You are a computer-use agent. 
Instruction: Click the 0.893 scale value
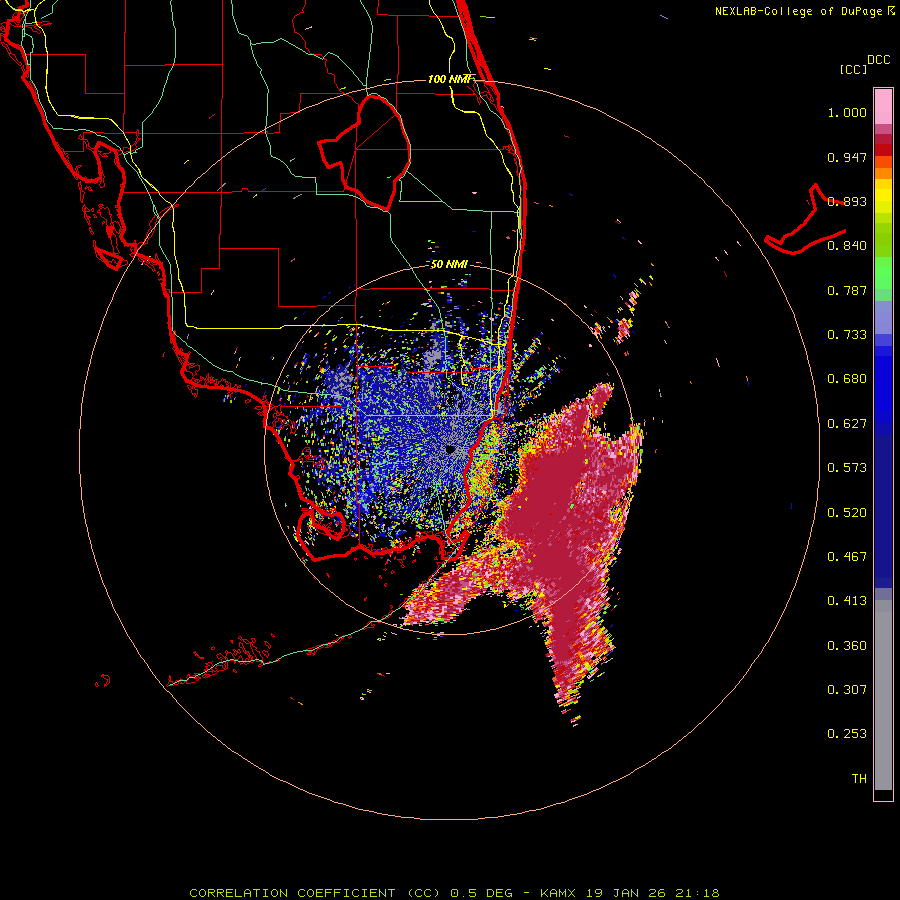pyautogui.click(x=847, y=201)
